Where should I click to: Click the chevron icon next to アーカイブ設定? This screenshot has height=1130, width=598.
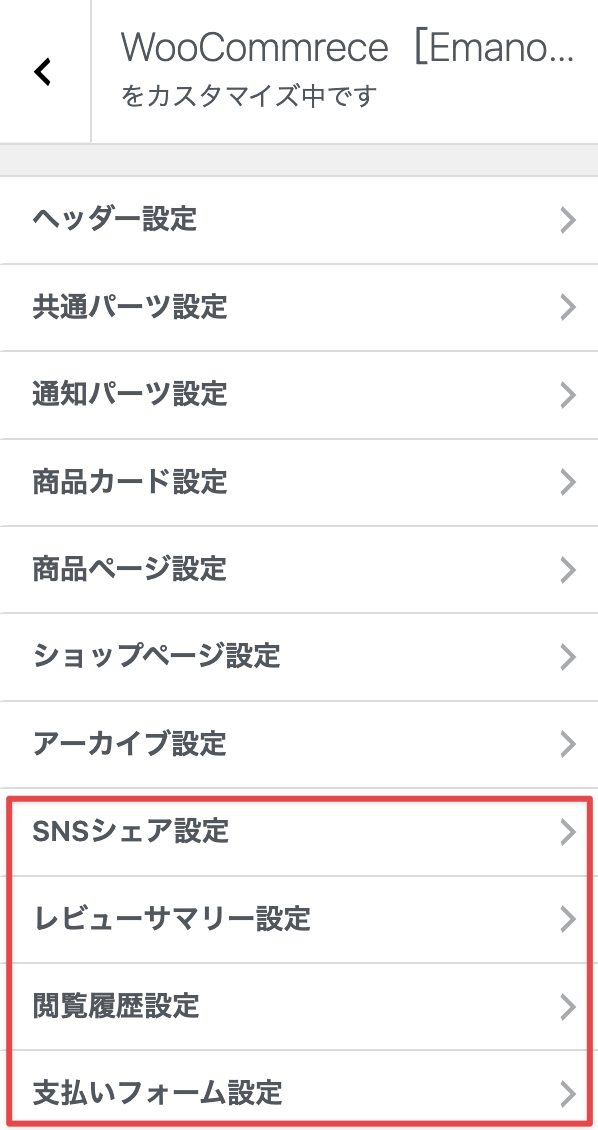coord(568,744)
